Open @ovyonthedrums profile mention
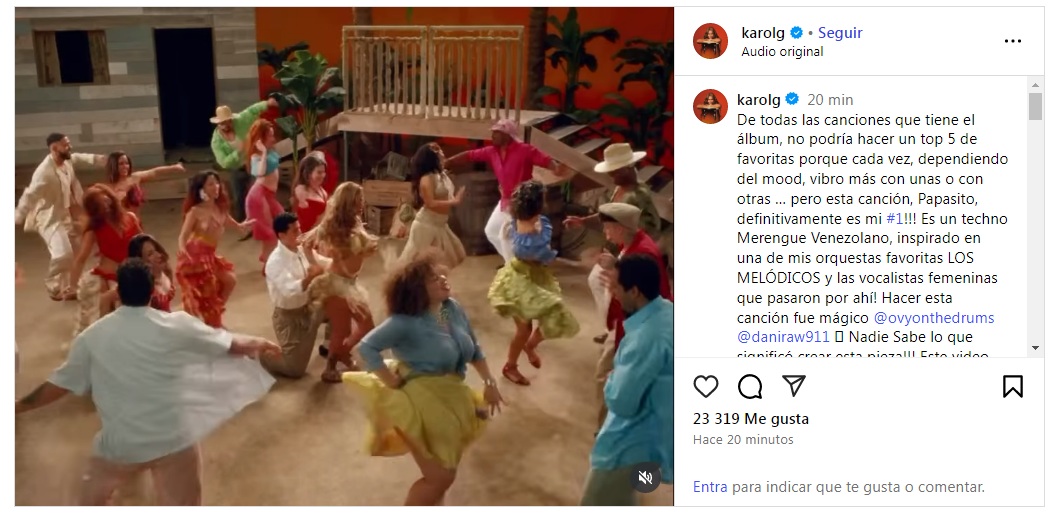Screen dimensions: 1061x521 (934, 317)
